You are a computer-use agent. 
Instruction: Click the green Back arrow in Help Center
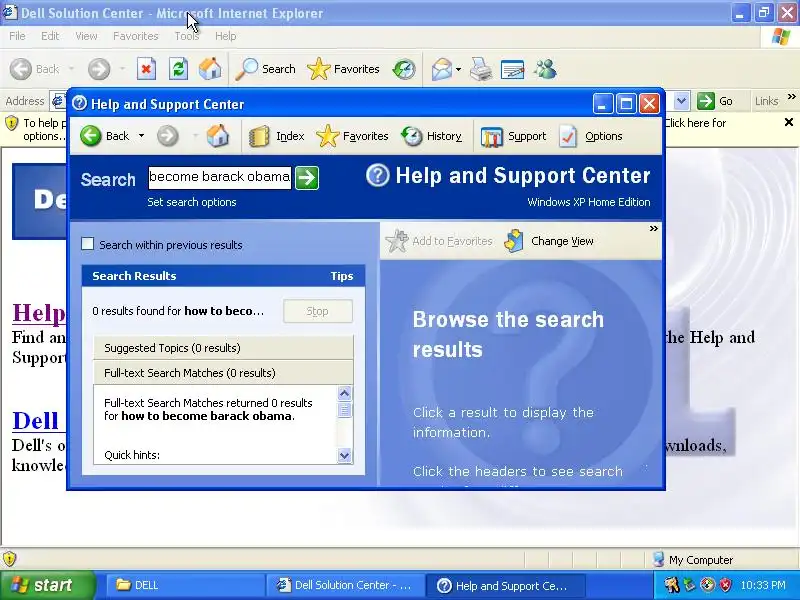91,136
